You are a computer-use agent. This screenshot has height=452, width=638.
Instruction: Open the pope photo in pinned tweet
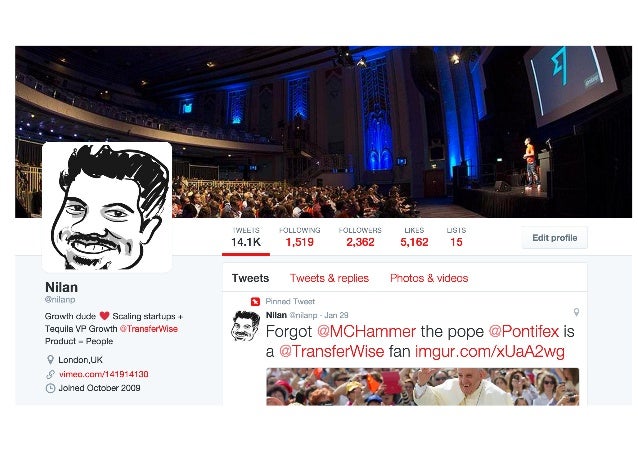coord(422,387)
